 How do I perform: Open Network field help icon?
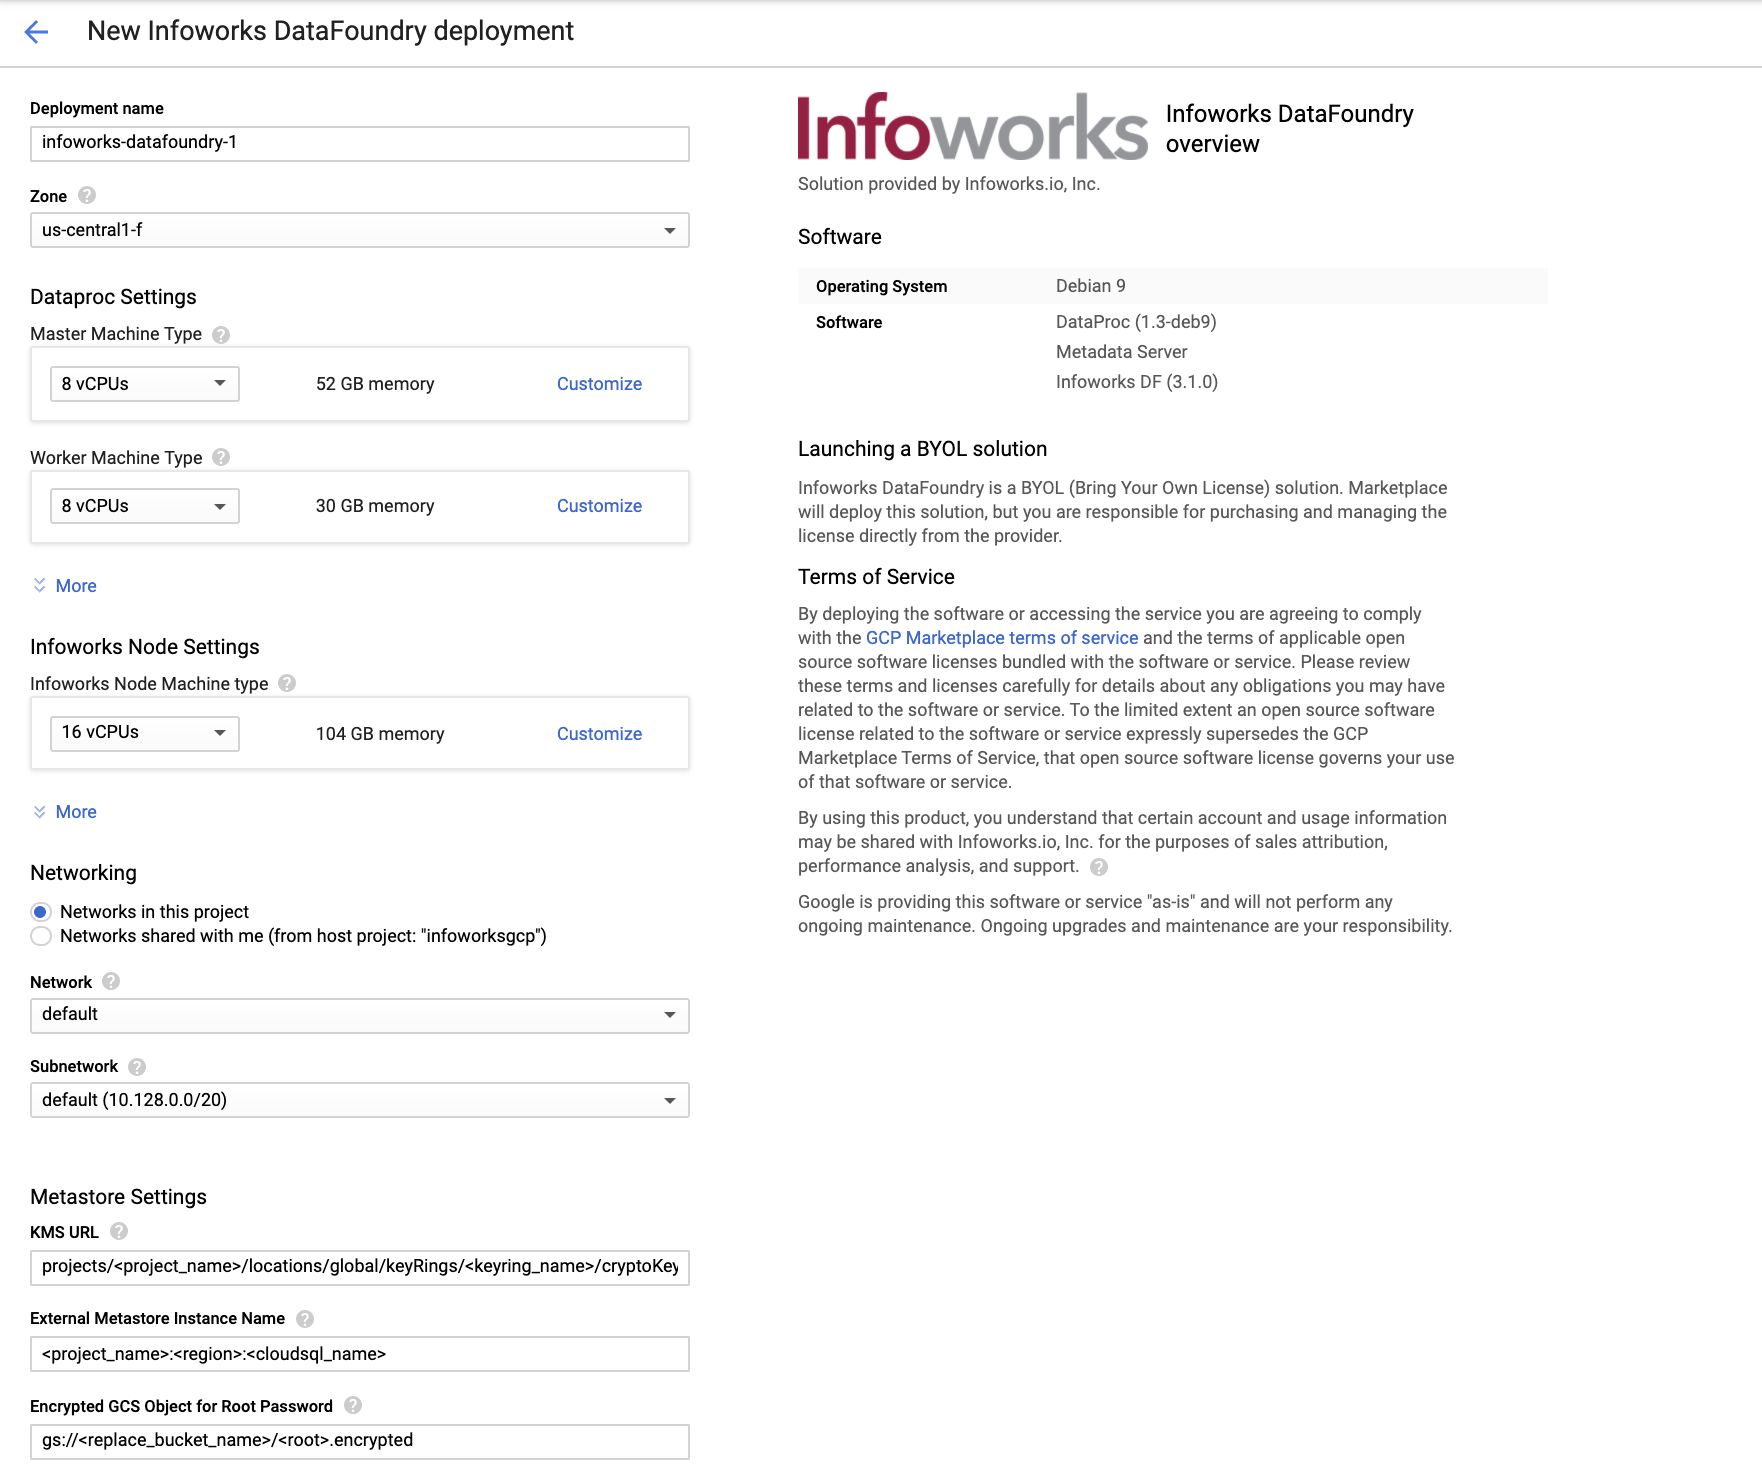coord(111,981)
